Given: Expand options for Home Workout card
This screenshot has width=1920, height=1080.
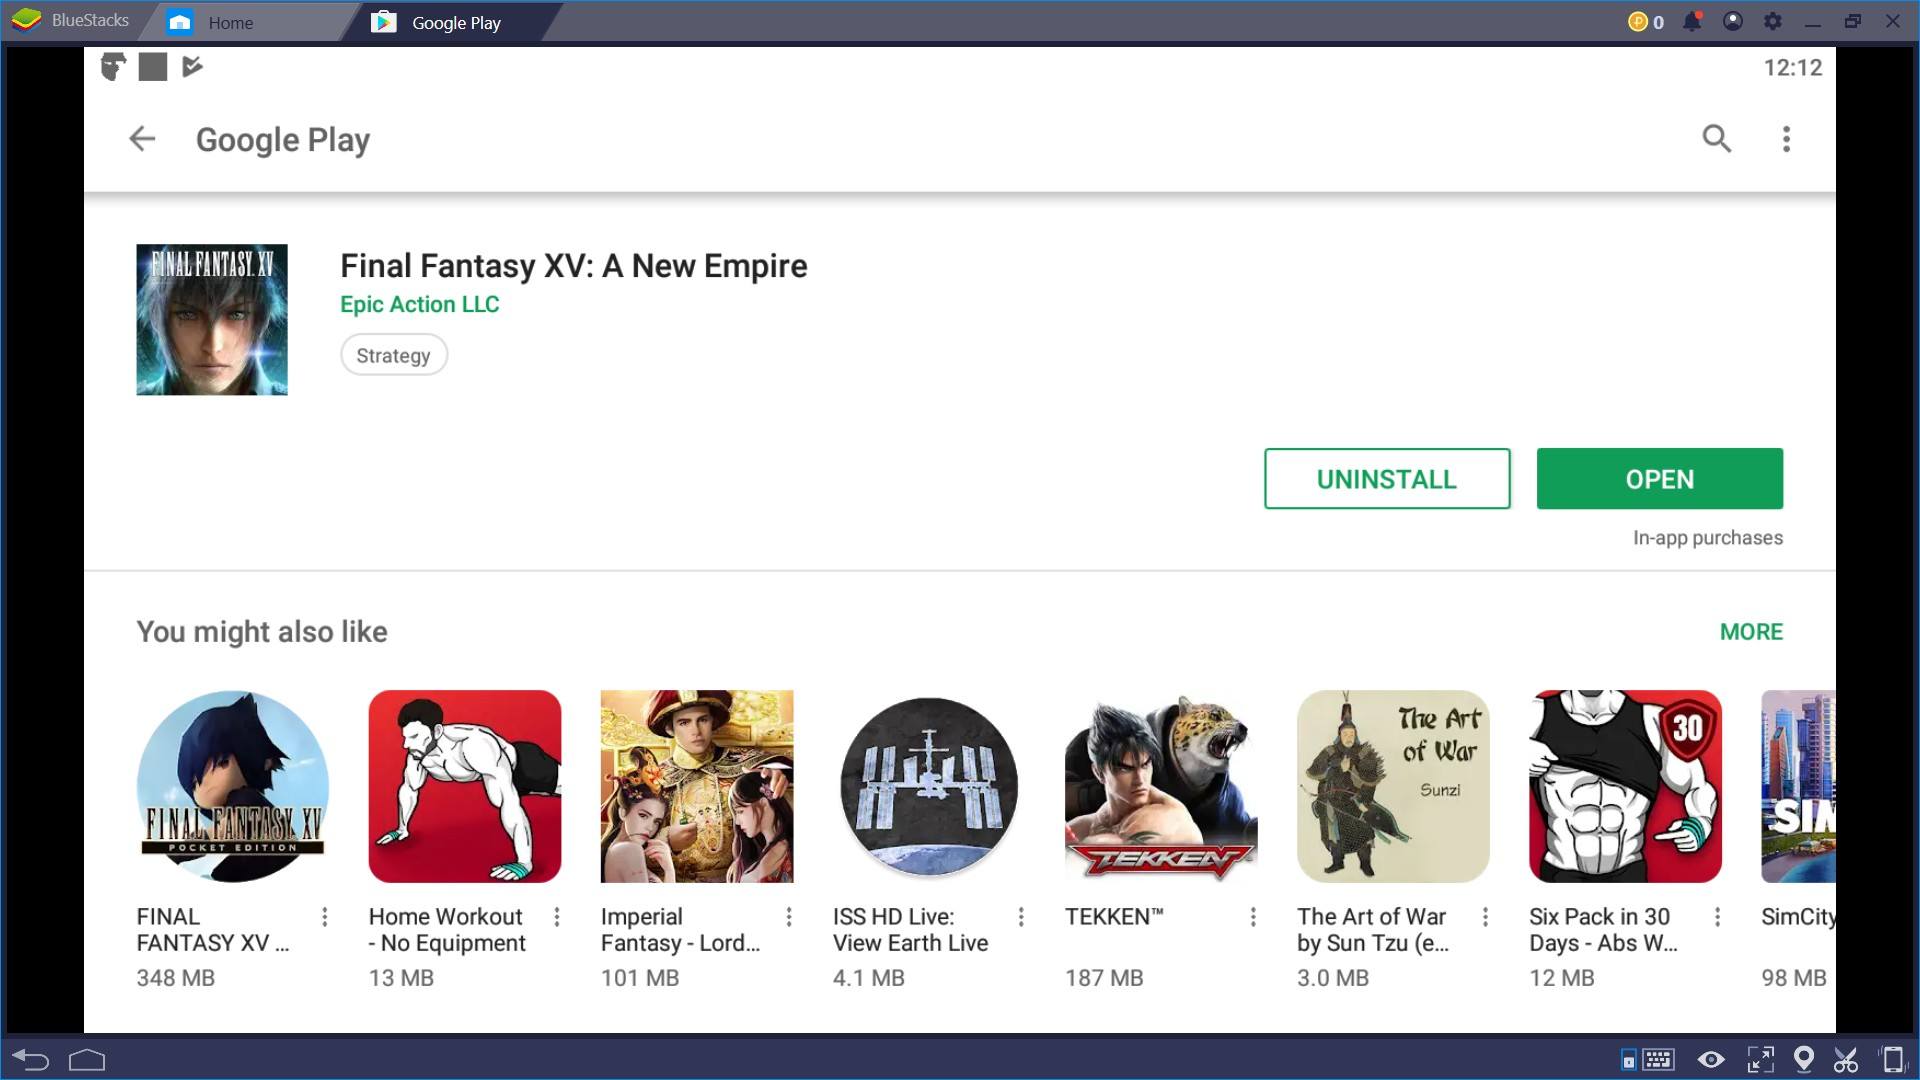Looking at the screenshot, I should [x=556, y=917].
